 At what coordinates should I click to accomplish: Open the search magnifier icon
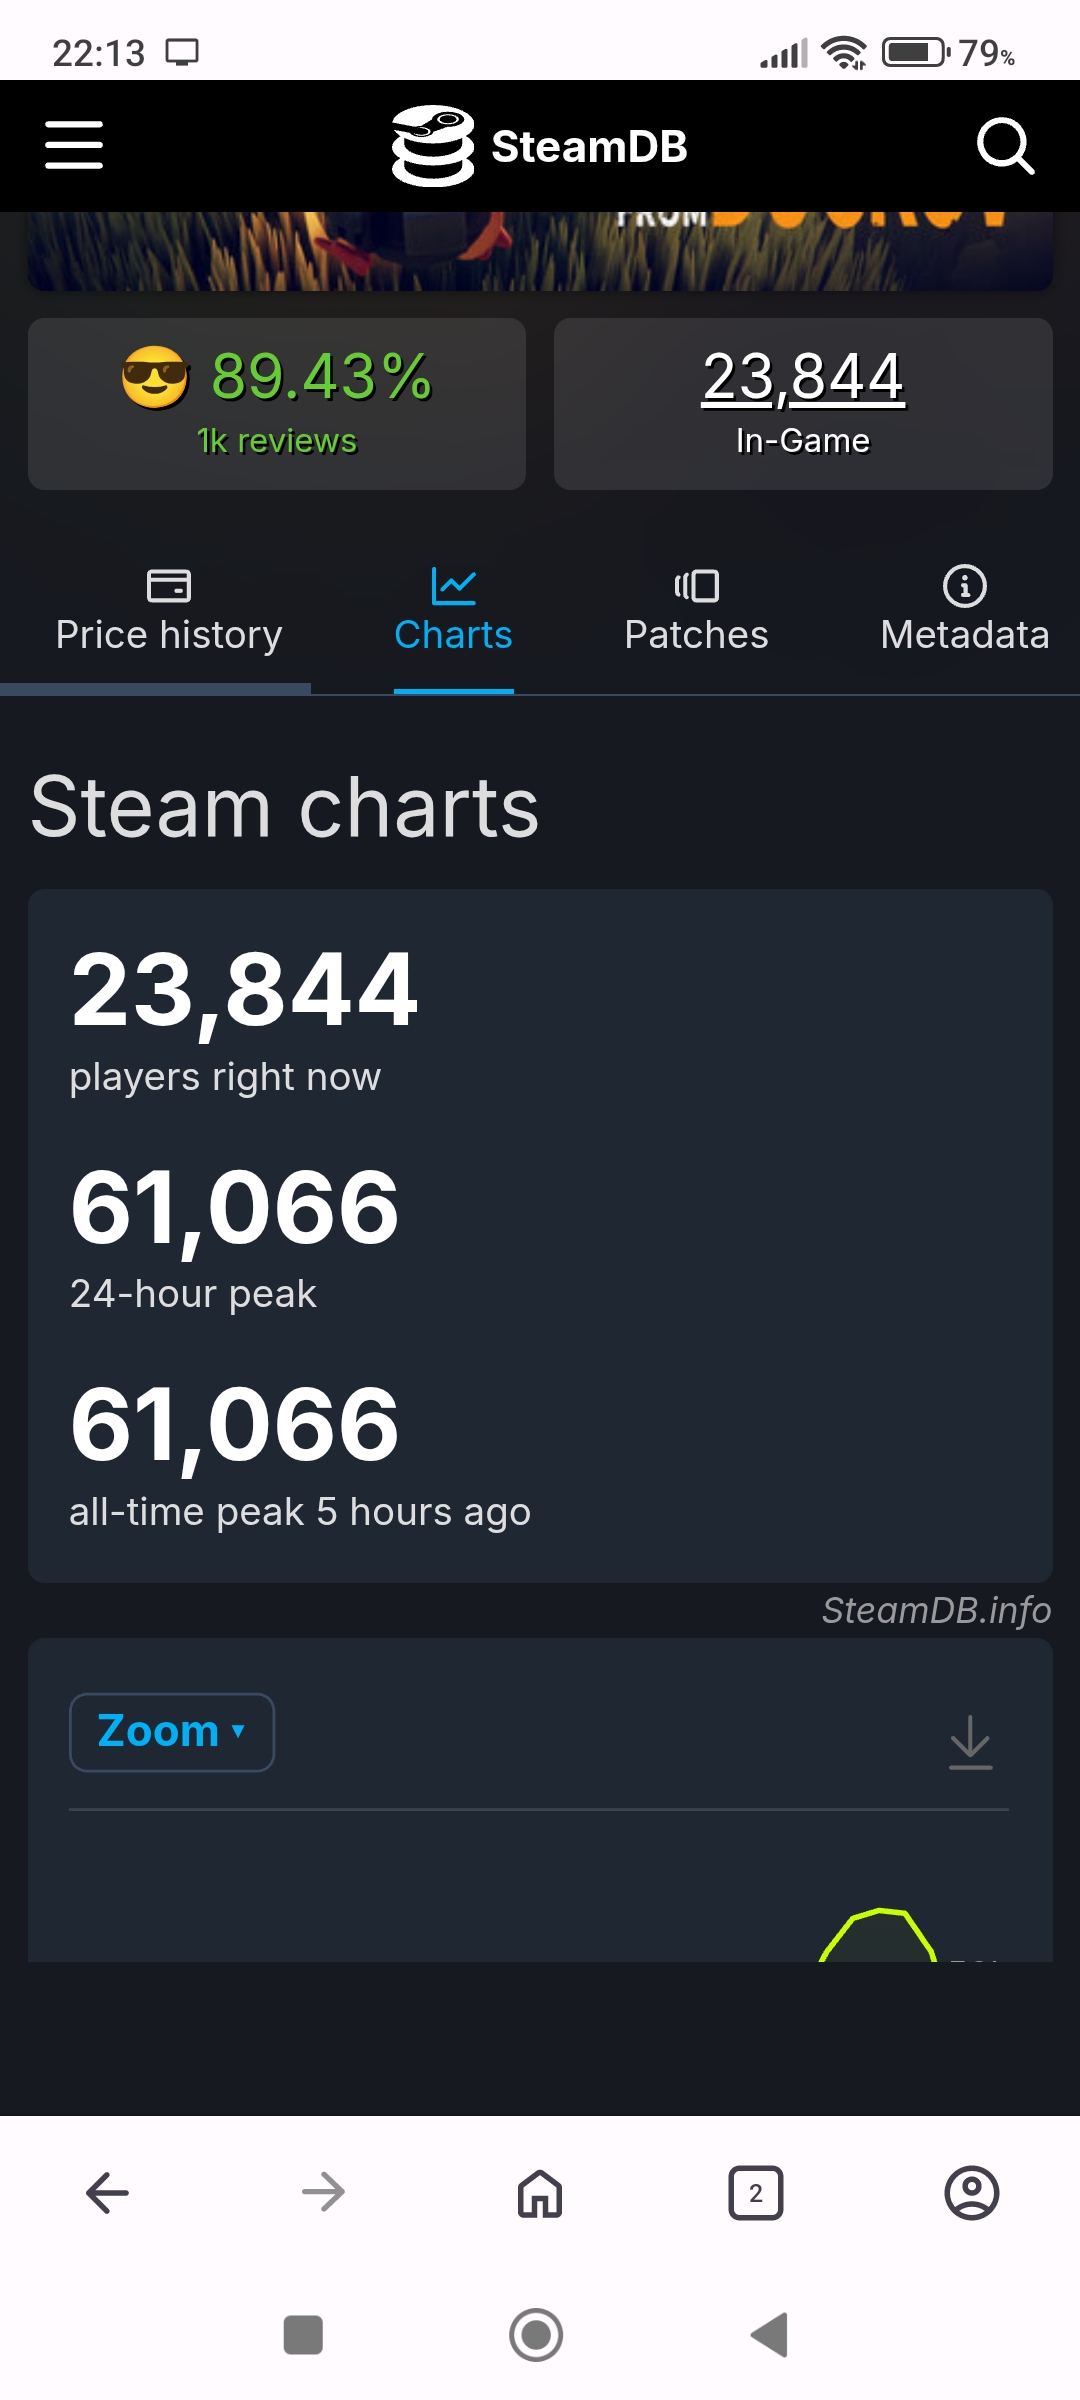tap(1004, 146)
